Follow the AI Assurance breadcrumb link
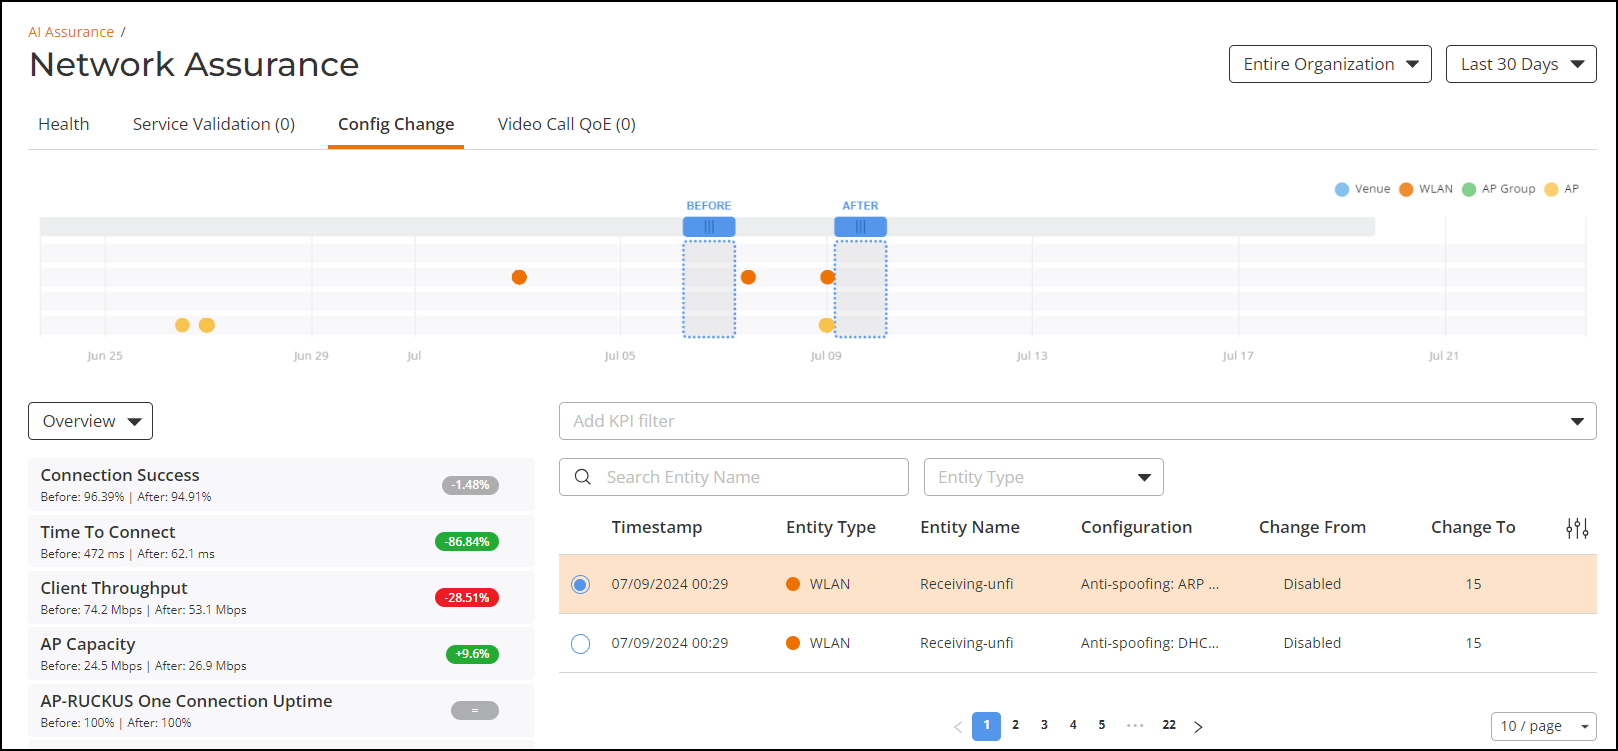Image resolution: width=1618 pixels, height=751 pixels. pos(71,32)
